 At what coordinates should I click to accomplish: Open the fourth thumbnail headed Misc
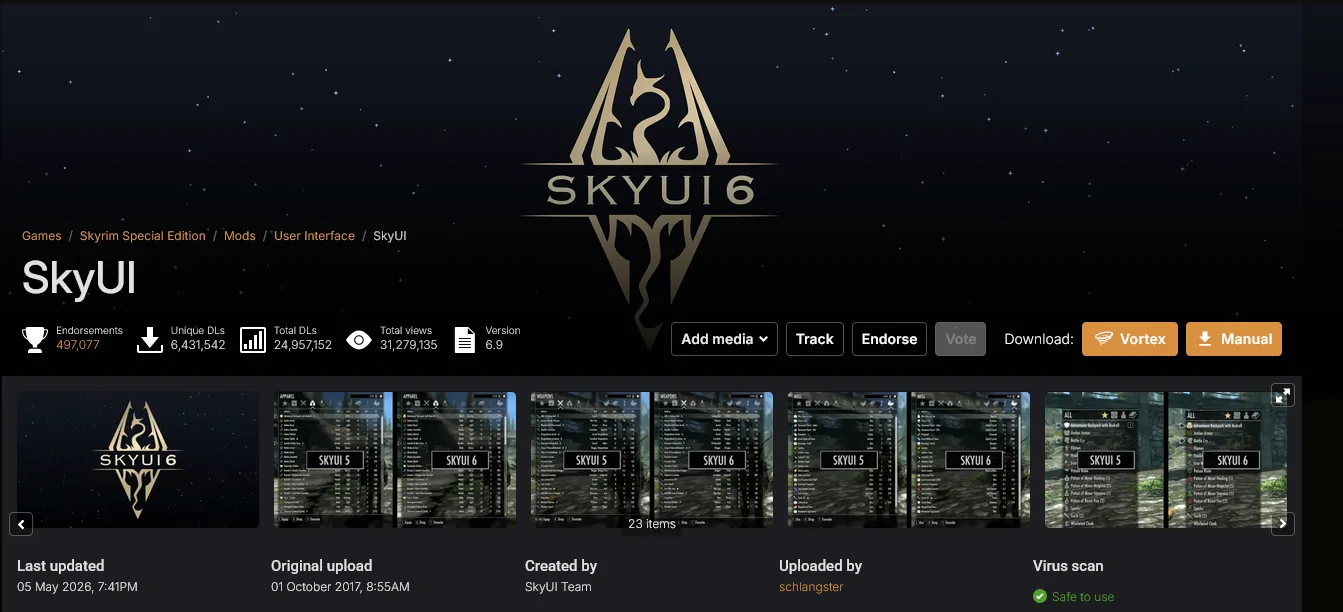point(909,460)
